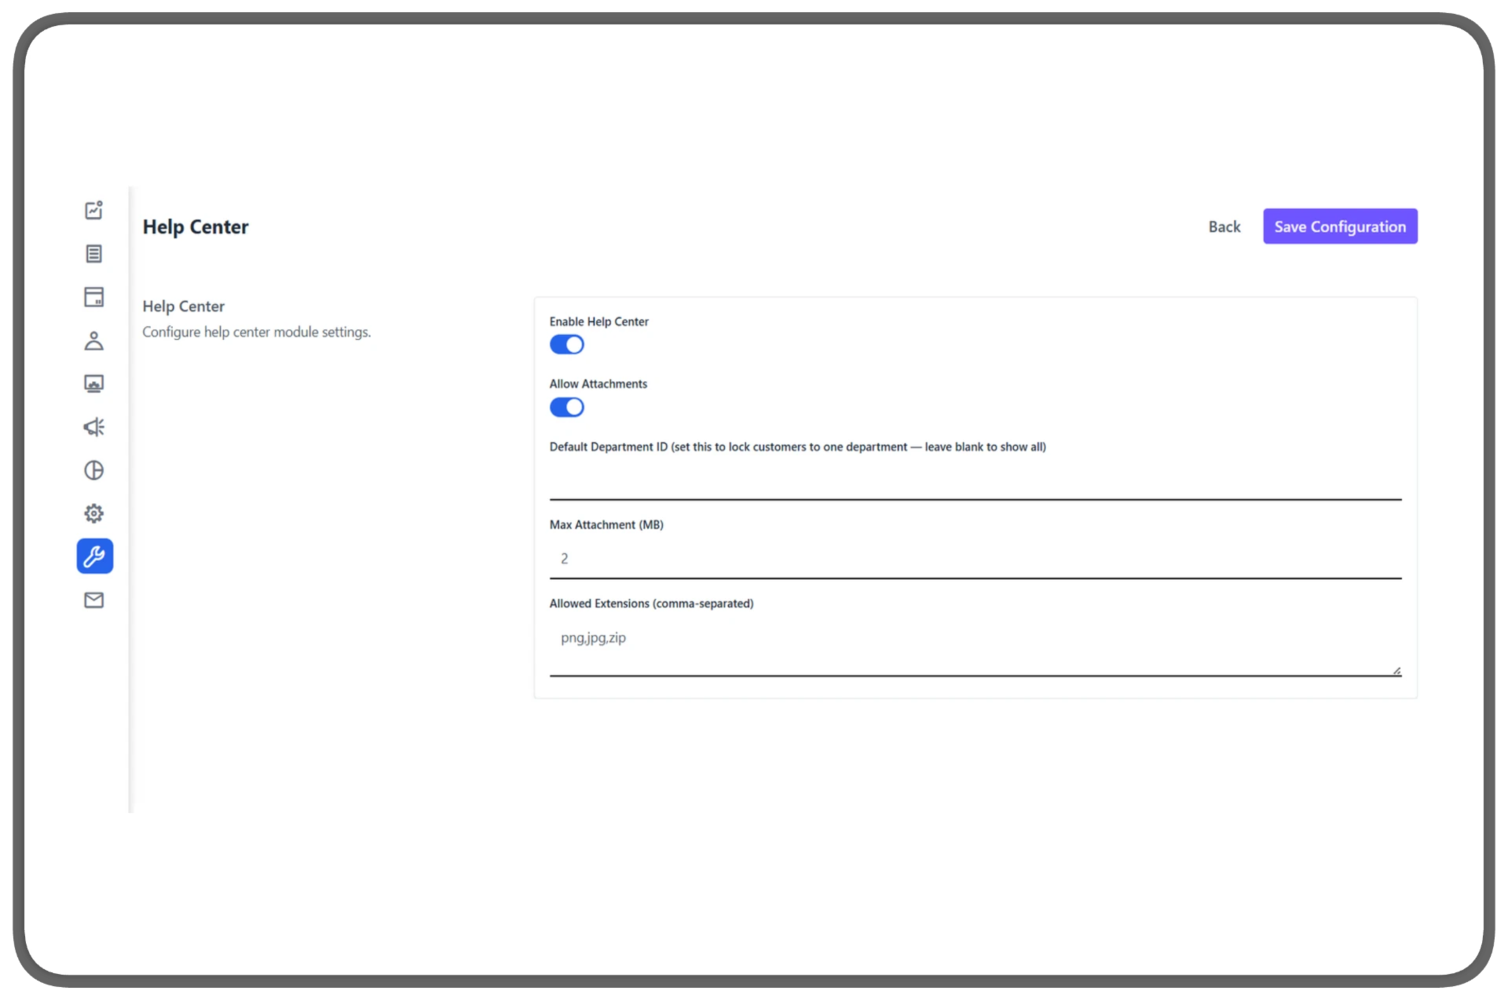Image resolution: width=1508 pixels, height=1000 pixels.
Task: Open the media monitor icon
Action: 94,383
